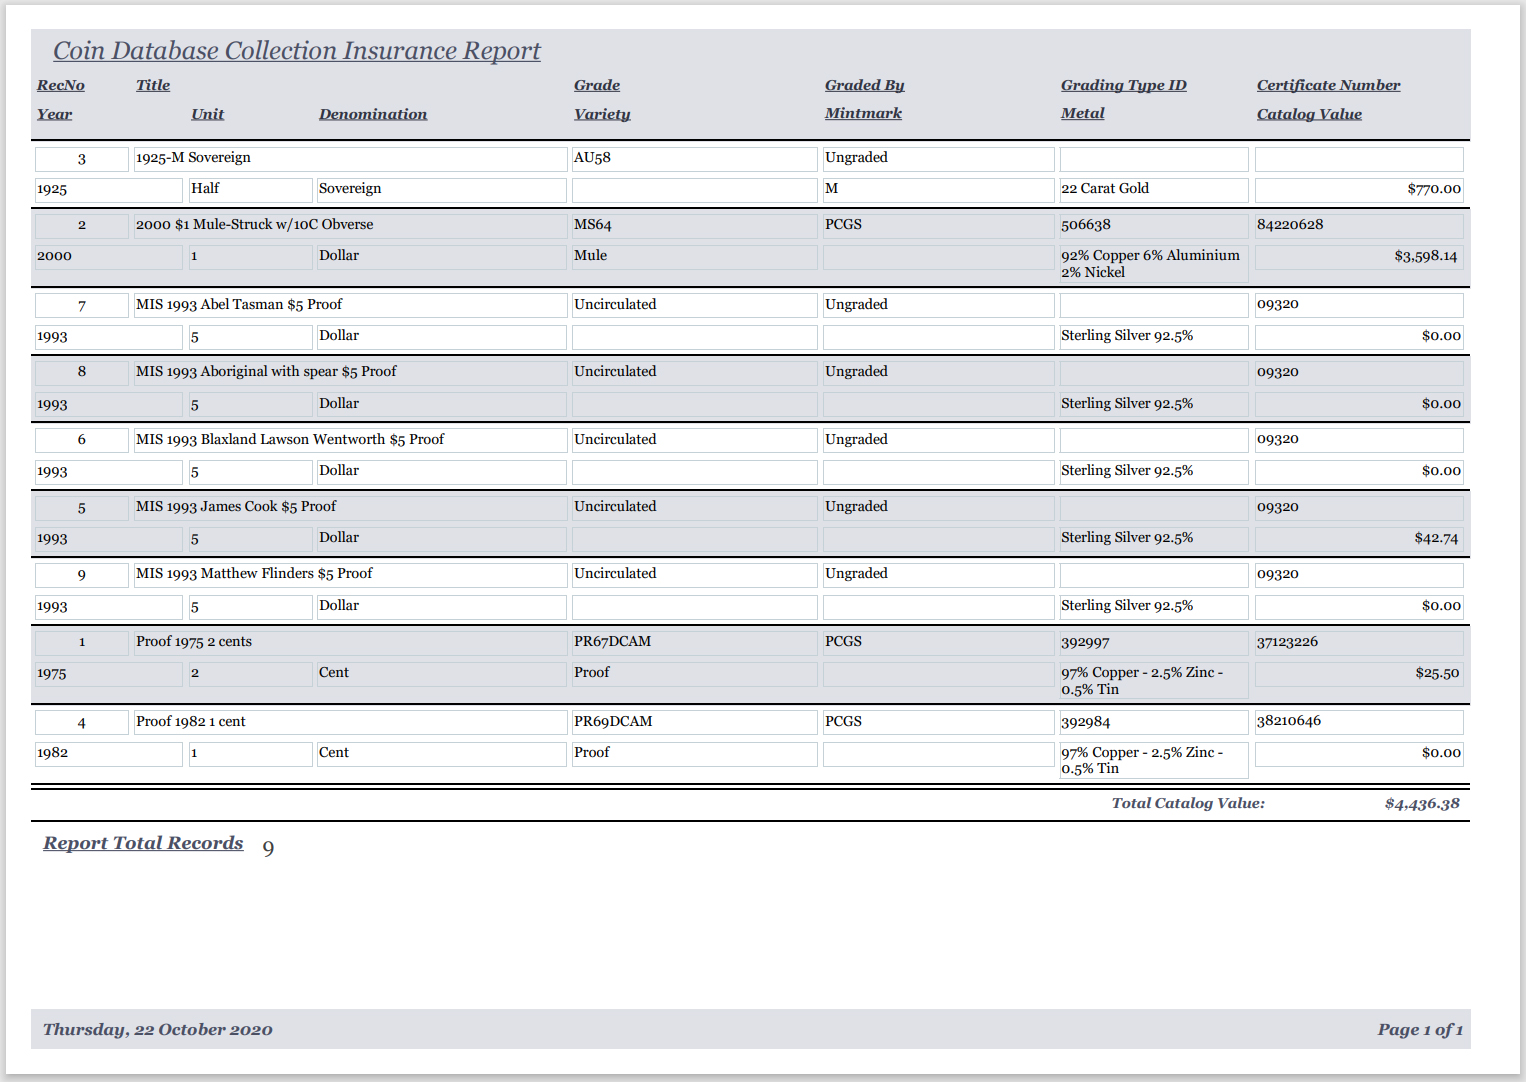Viewport: 1526px width, 1082px height.
Task: Select MIS 1993 Matthew Flinders $5 Proof title
Action: [350, 574]
